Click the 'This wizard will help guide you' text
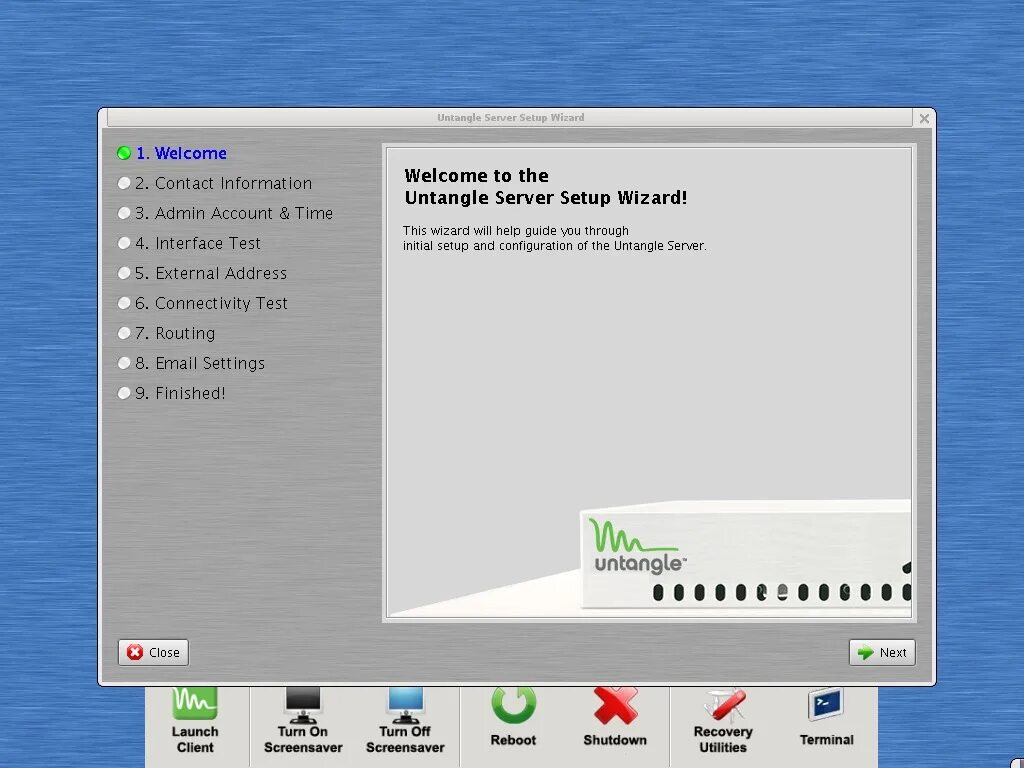 coord(516,231)
